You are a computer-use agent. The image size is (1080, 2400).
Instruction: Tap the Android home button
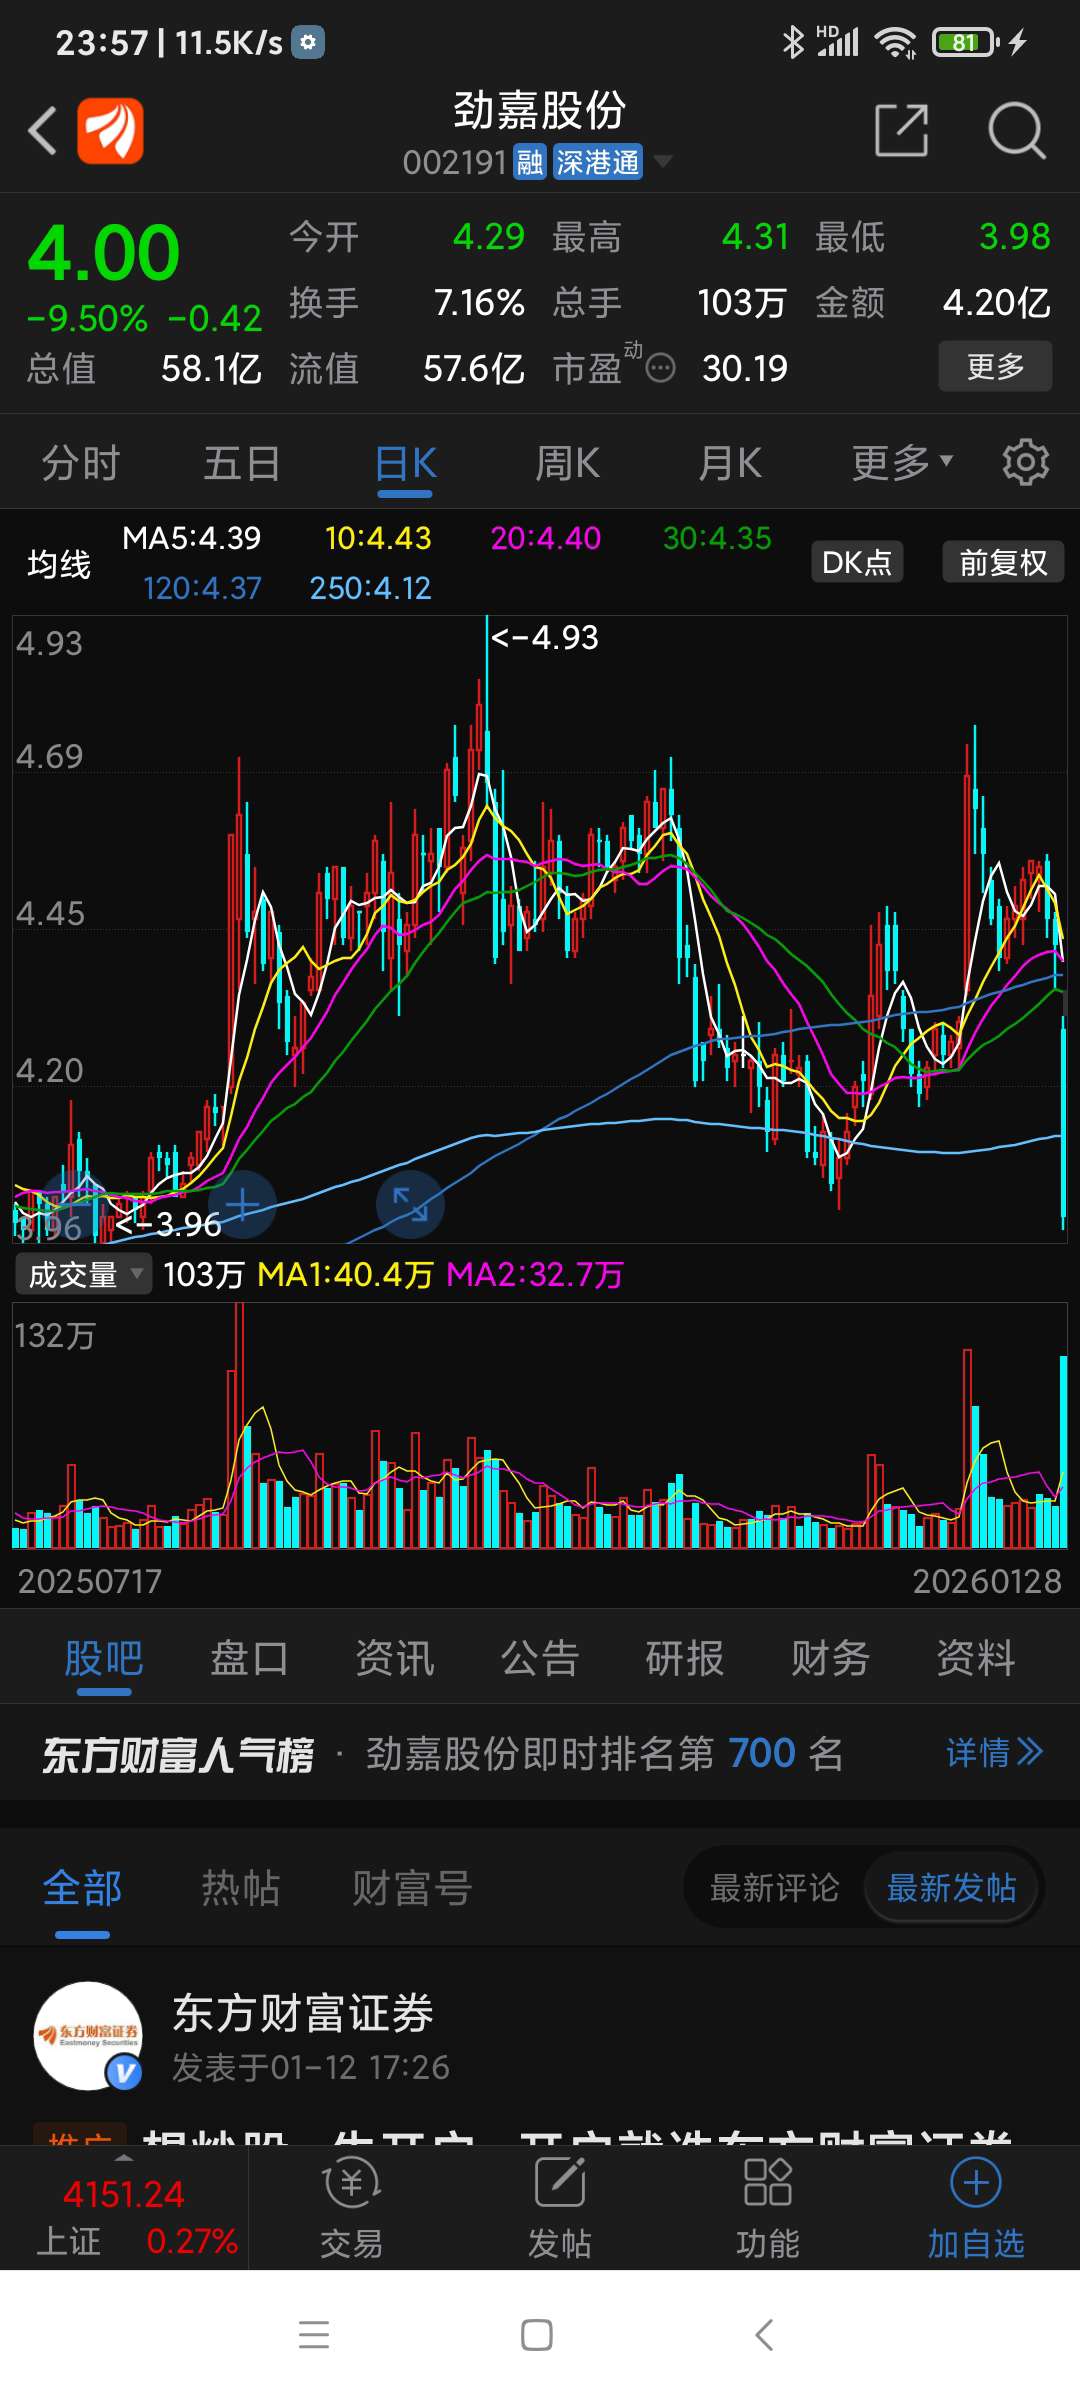tap(537, 2335)
